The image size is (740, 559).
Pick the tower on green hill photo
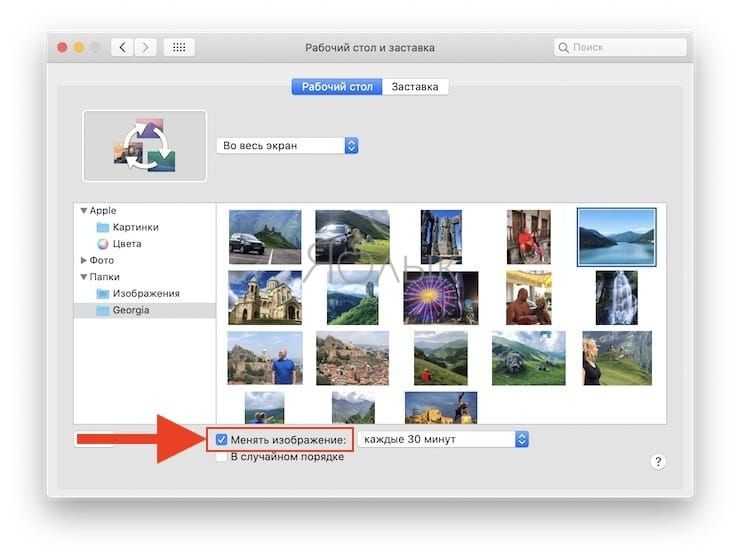353,297
